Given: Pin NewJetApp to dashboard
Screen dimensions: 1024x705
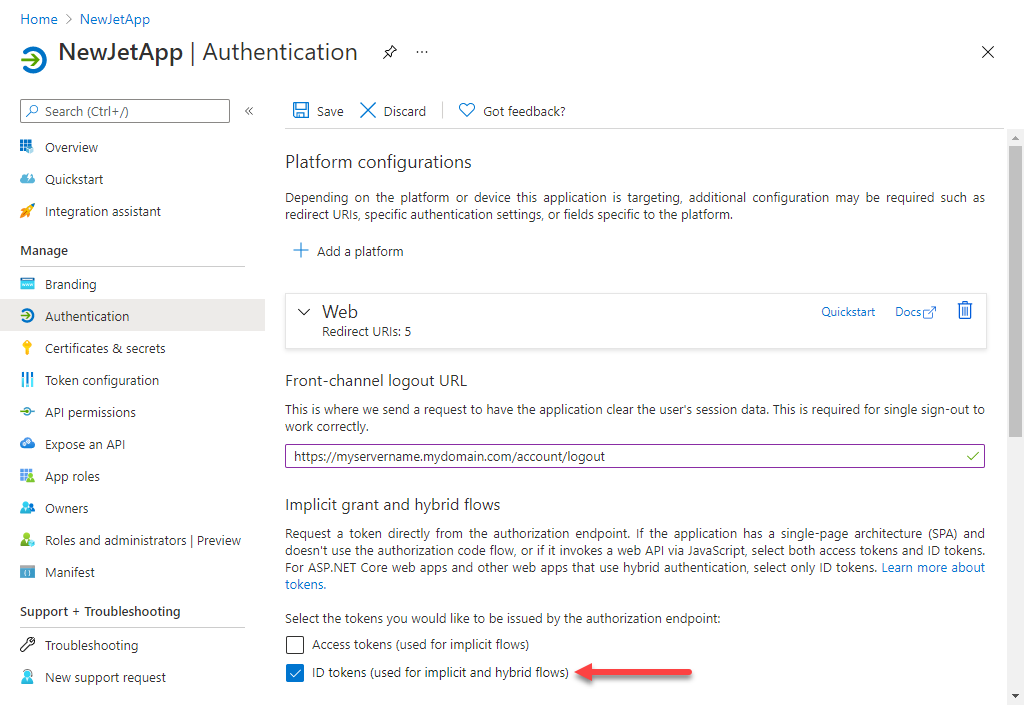Looking at the screenshot, I should click(389, 52).
